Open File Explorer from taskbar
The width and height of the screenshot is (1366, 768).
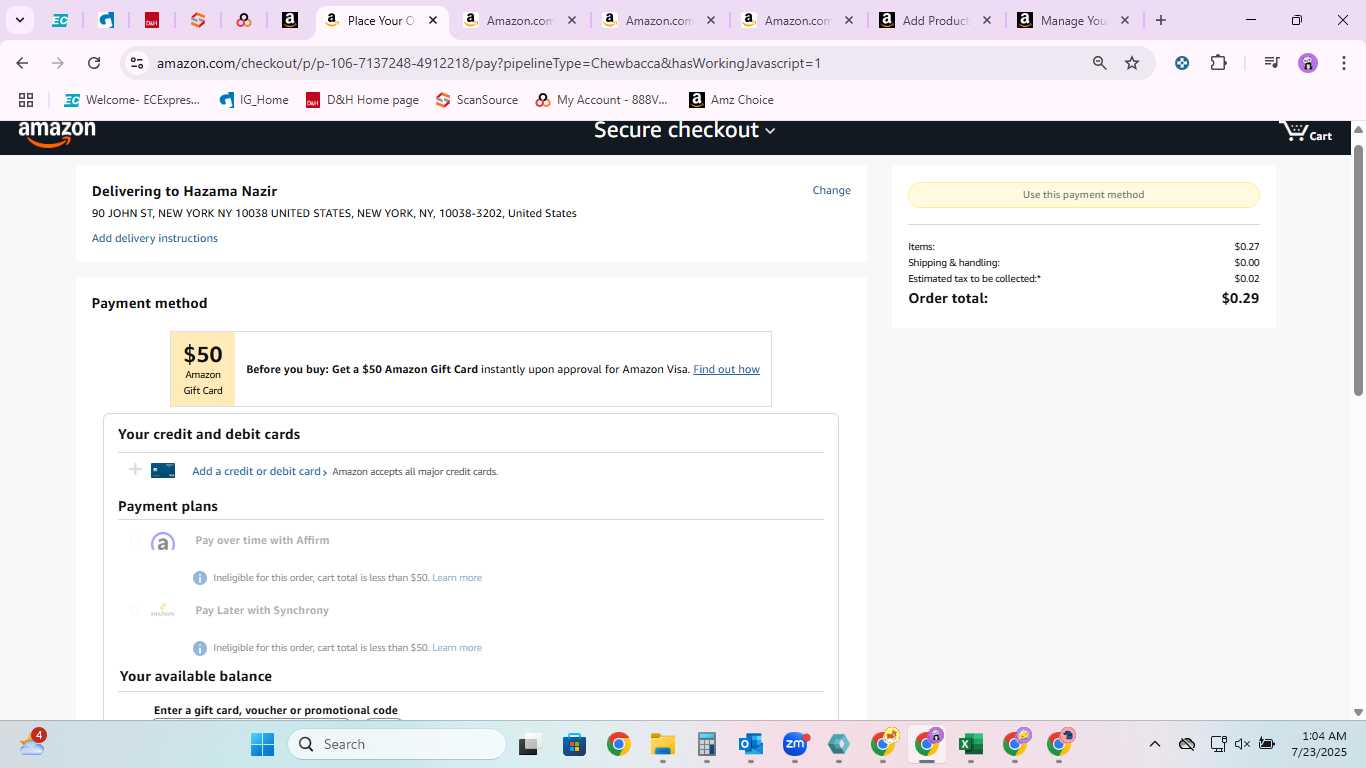tap(662, 744)
